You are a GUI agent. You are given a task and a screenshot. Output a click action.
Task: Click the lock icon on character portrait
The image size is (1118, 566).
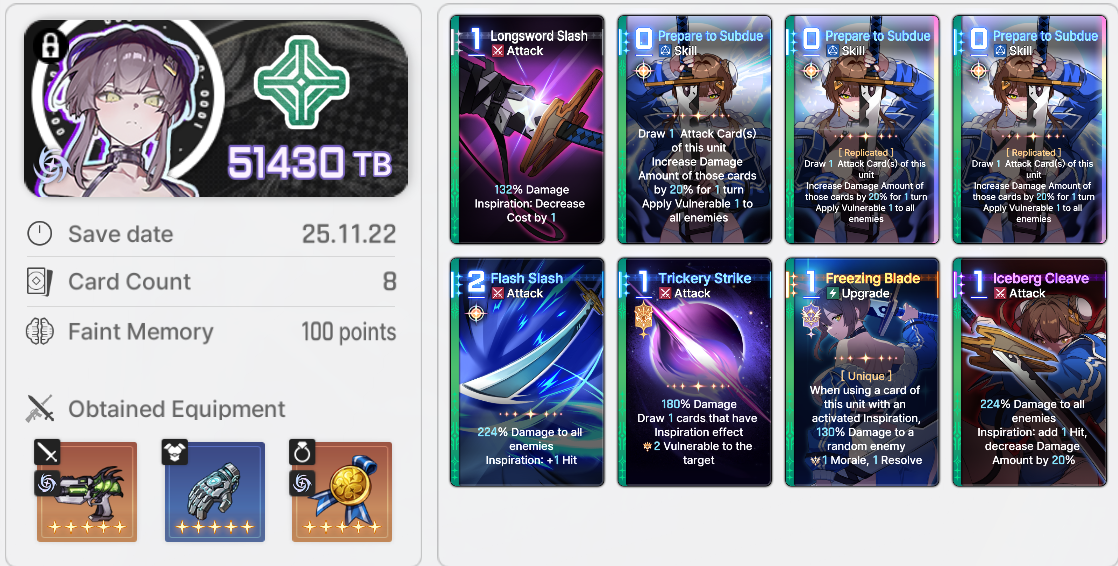50,46
